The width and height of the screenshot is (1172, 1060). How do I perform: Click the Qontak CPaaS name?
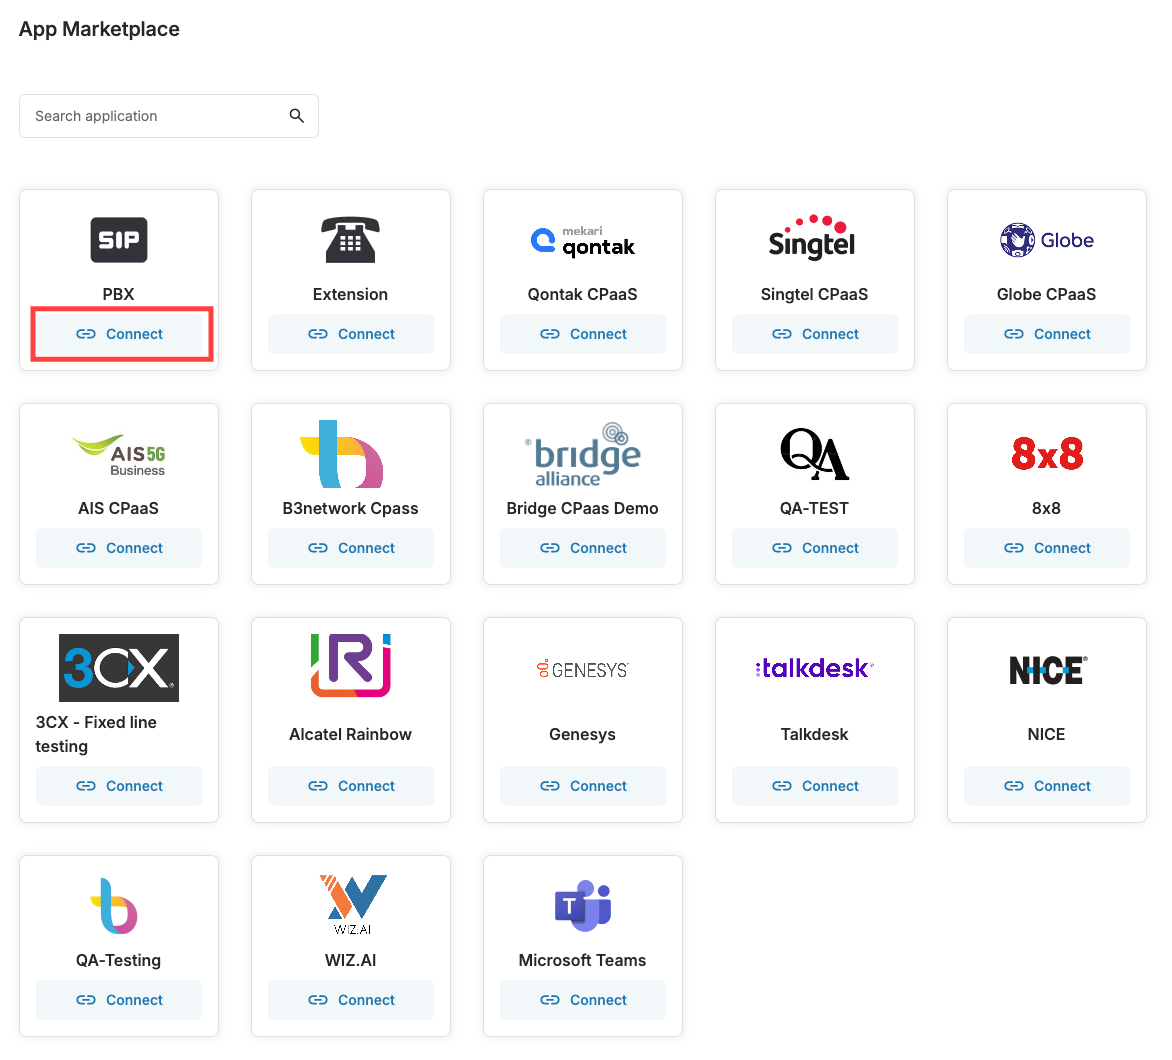coord(583,295)
